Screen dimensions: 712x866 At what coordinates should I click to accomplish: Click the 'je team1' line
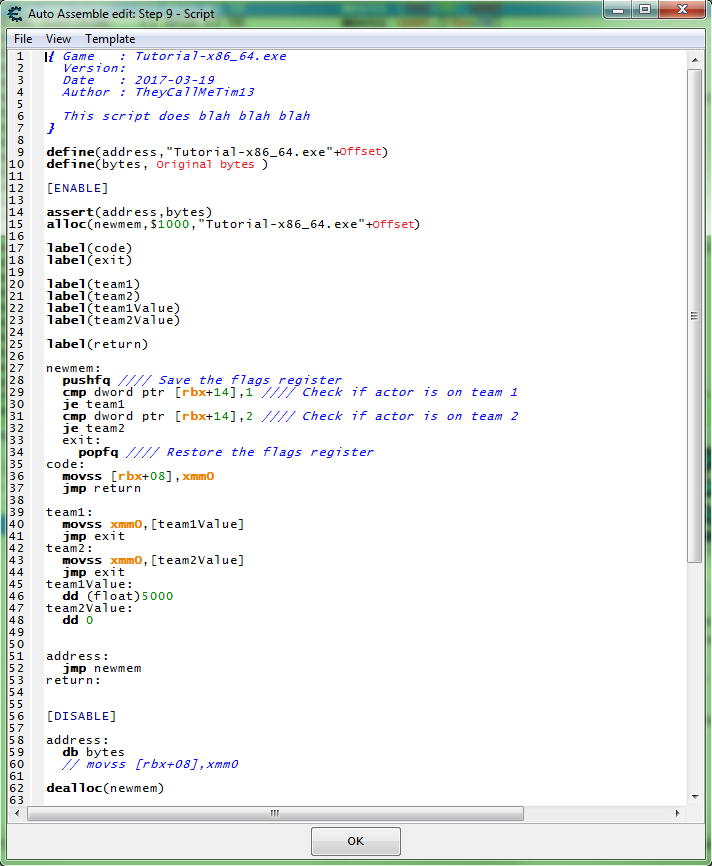tap(93, 404)
